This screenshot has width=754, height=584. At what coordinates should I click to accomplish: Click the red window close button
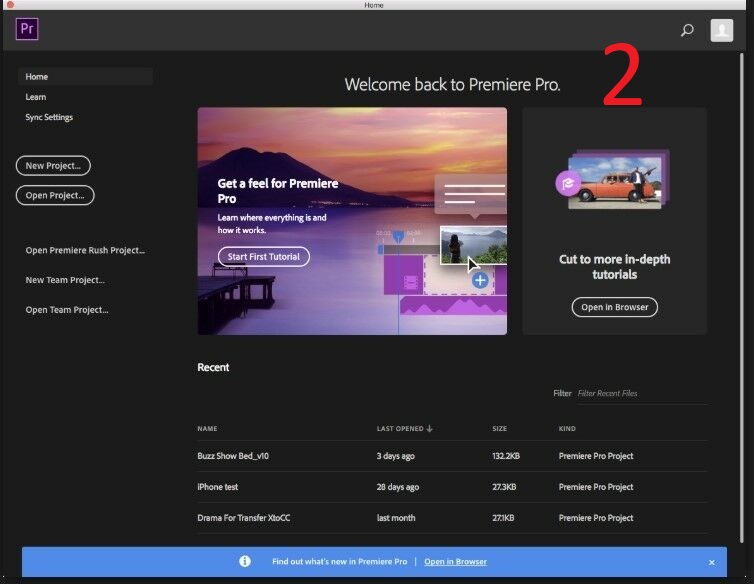(x=10, y=4)
